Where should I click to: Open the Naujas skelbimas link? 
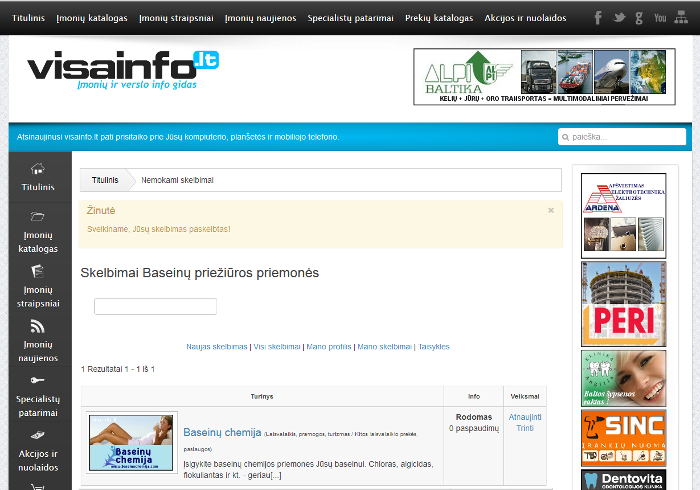coord(217,347)
